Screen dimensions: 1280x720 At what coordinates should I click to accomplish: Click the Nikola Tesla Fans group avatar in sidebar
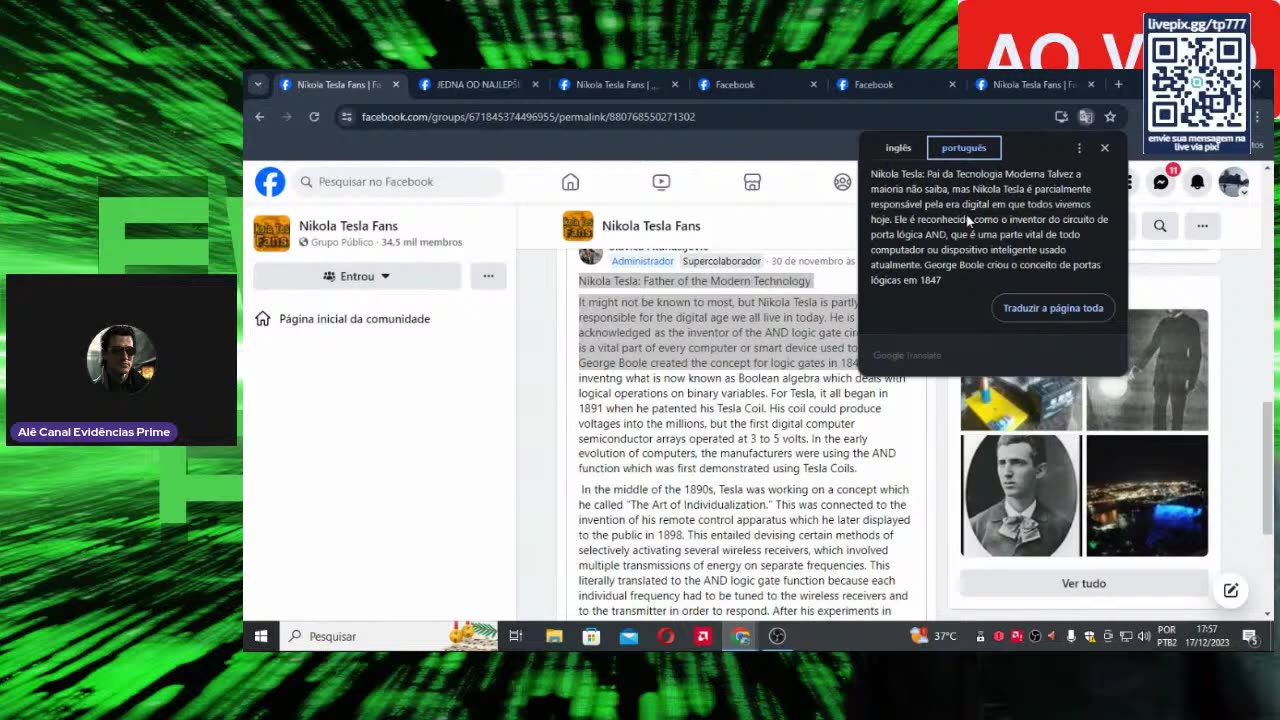[x=271, y=233]
